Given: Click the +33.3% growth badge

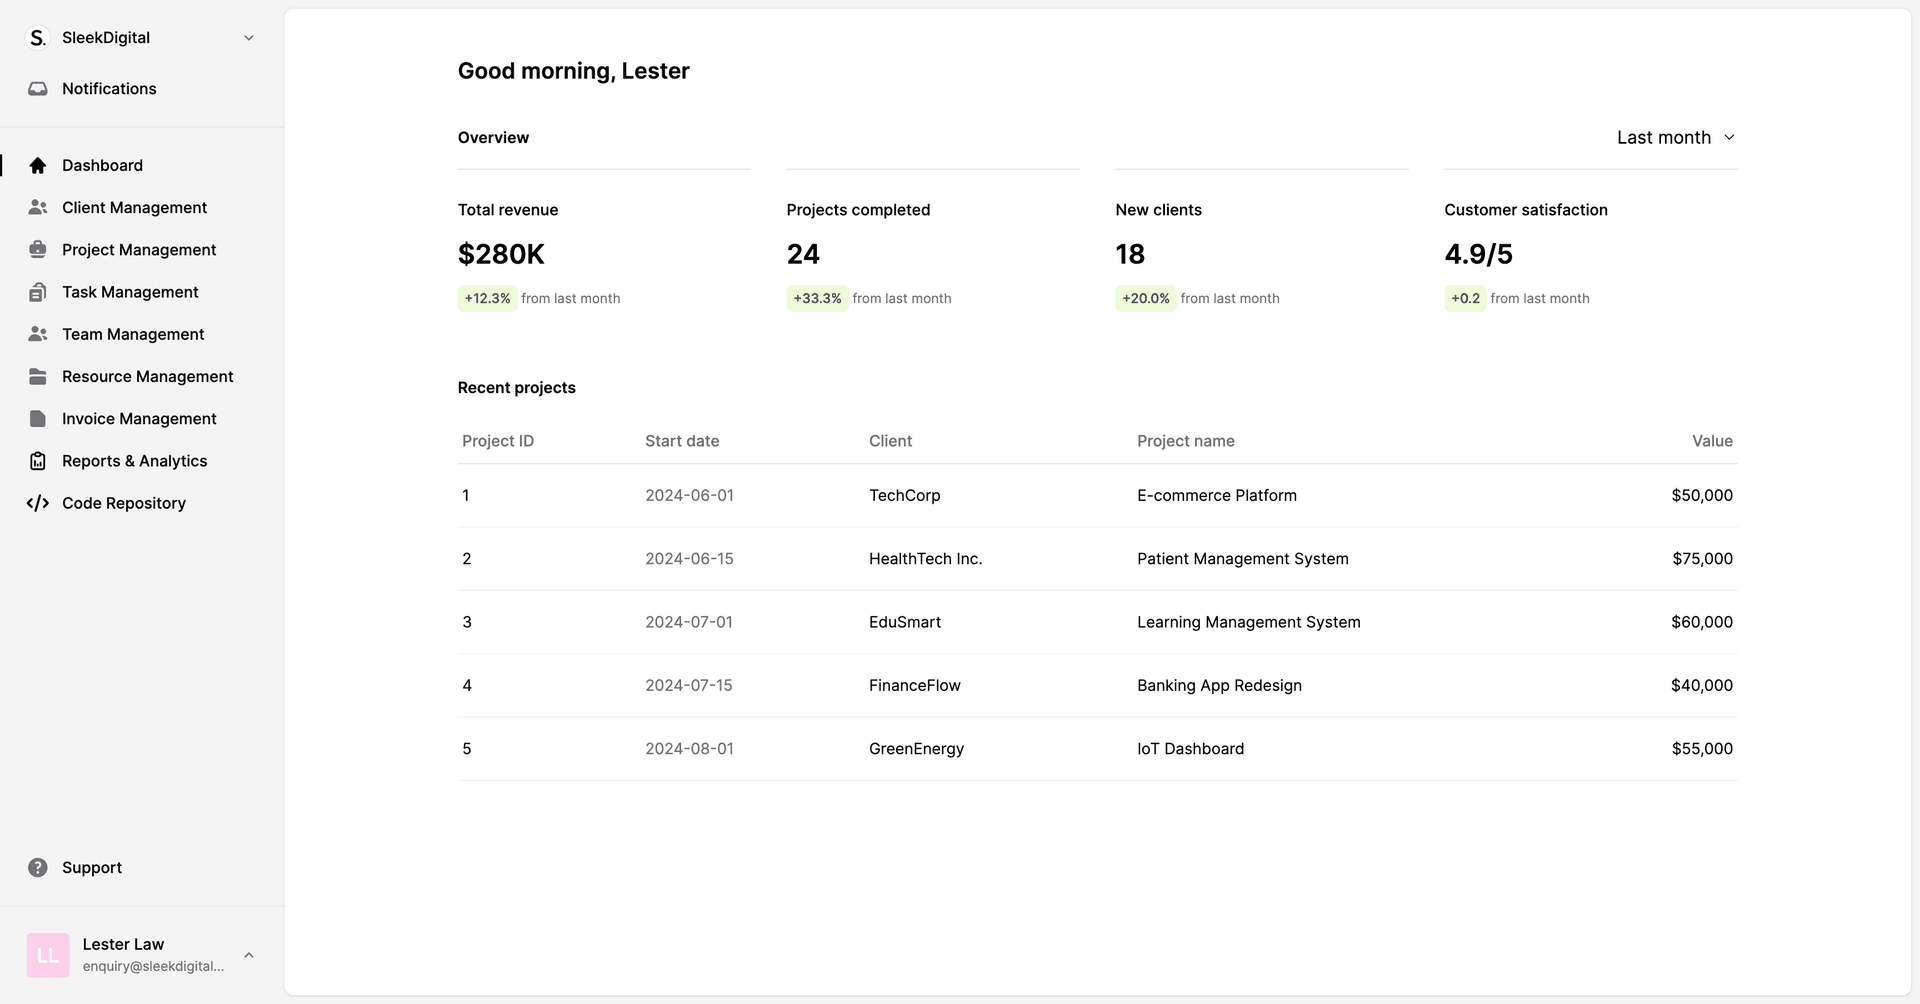Looking at the screenshot, I should click(816, 297).
